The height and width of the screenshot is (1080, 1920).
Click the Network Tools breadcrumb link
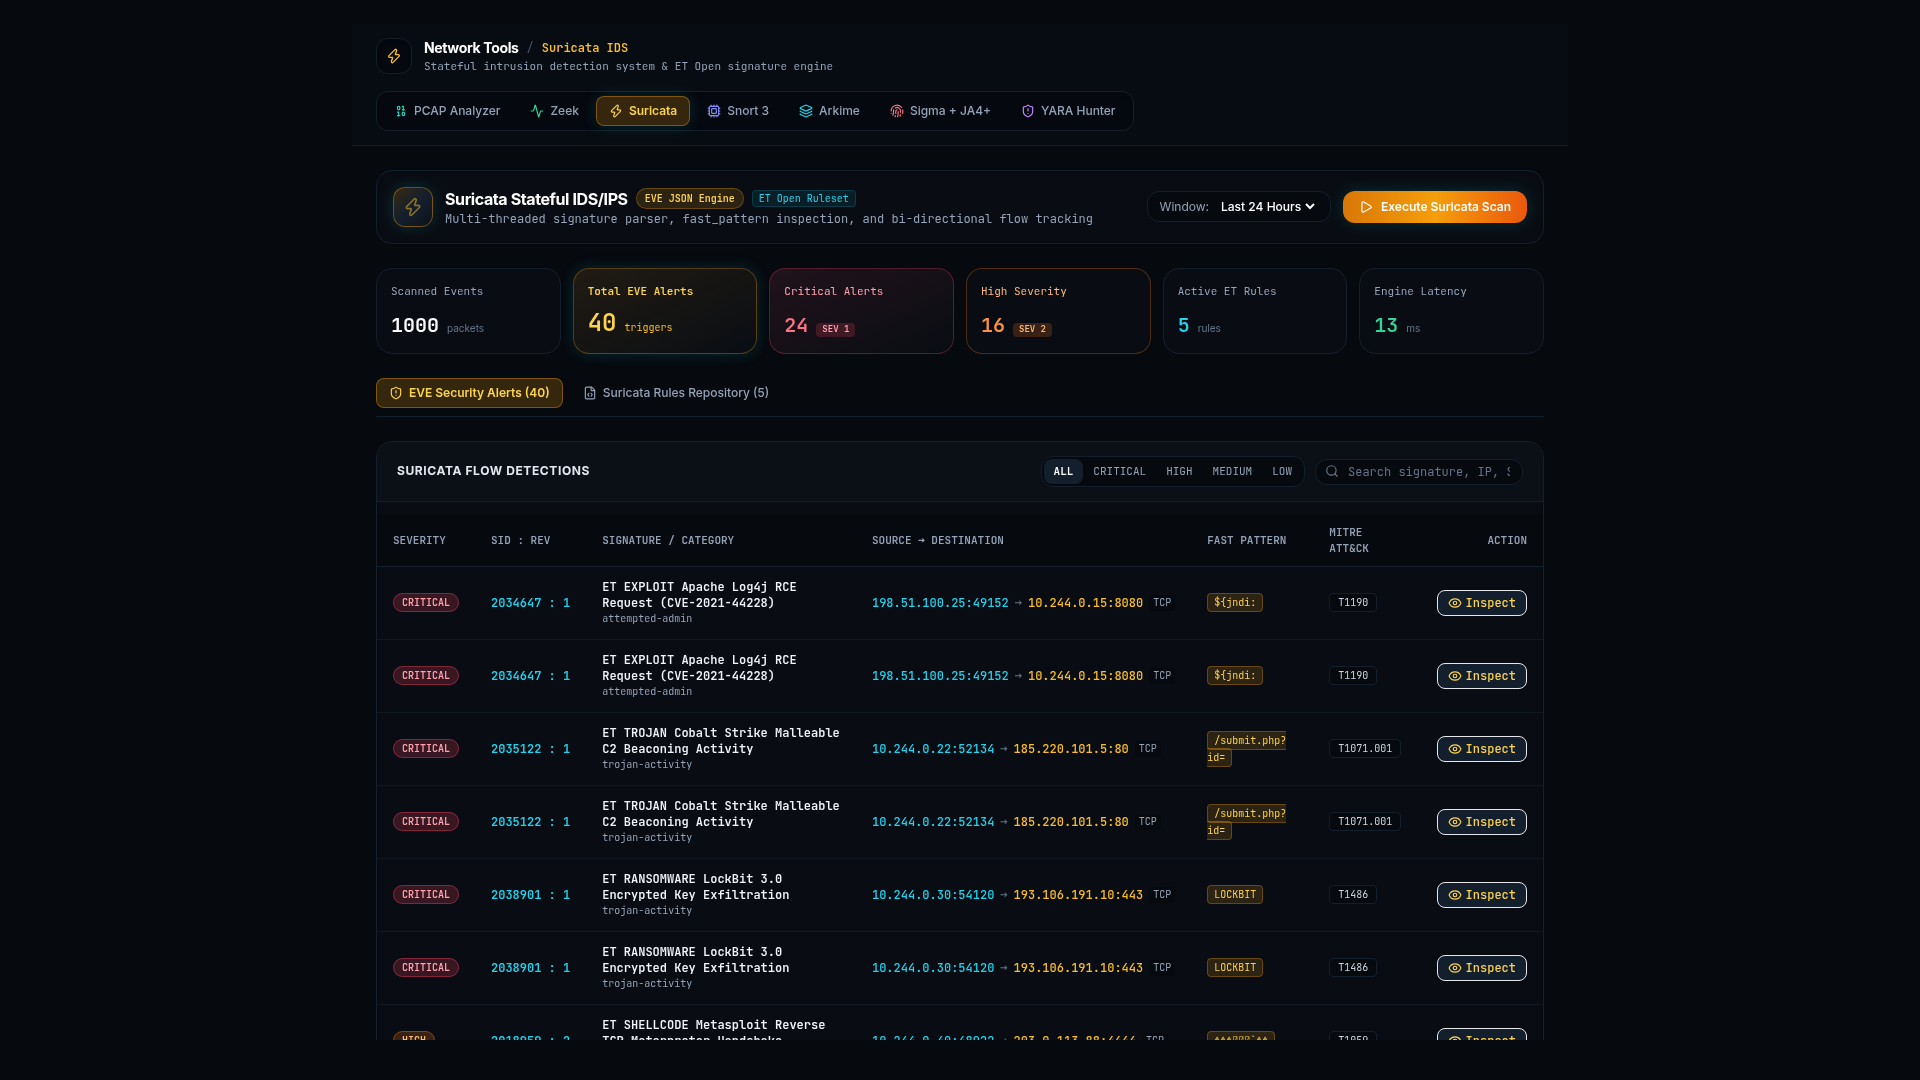point(471,48)
